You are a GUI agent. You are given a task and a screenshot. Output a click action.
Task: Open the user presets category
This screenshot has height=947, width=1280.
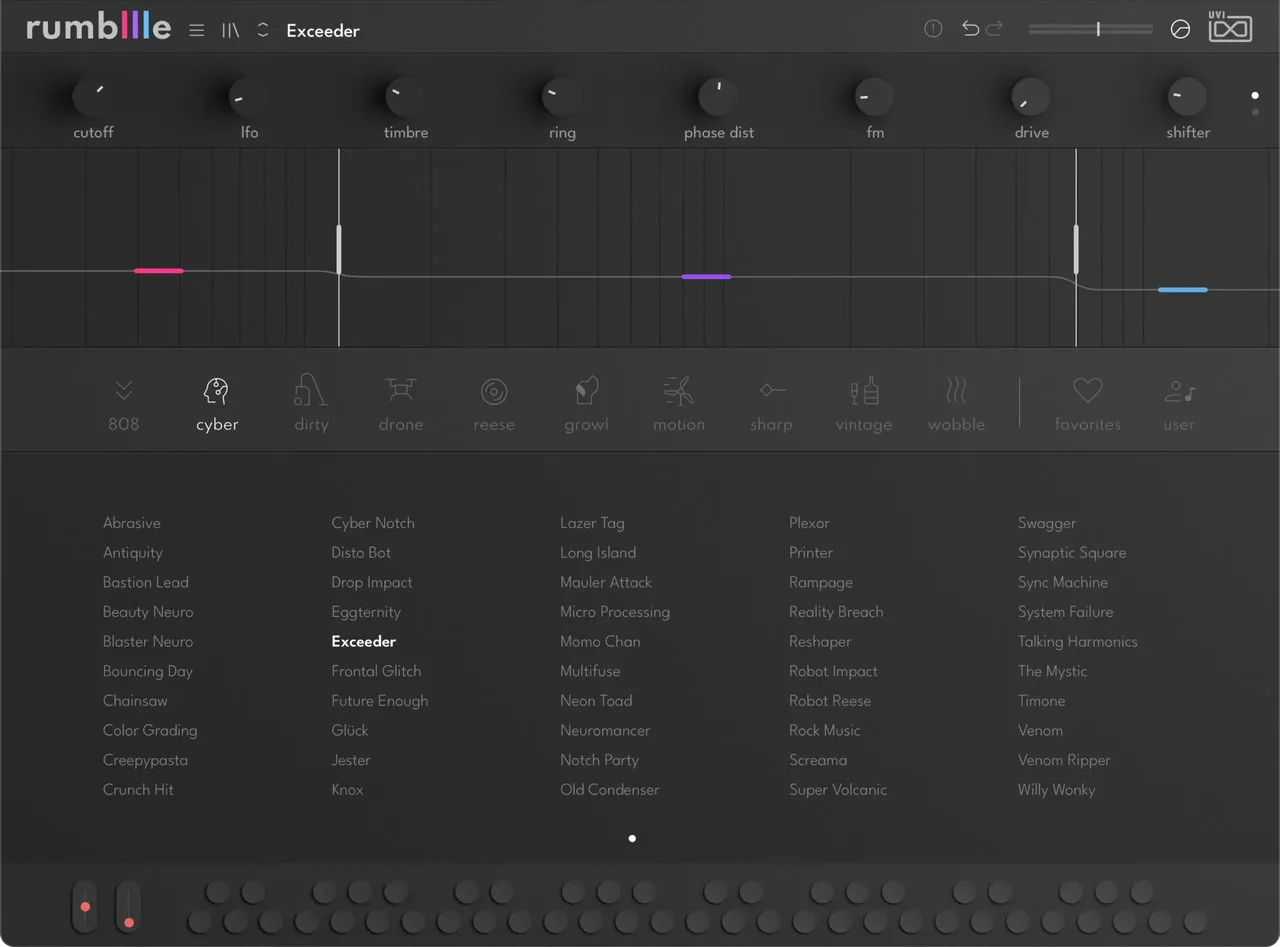(1179, 405)
